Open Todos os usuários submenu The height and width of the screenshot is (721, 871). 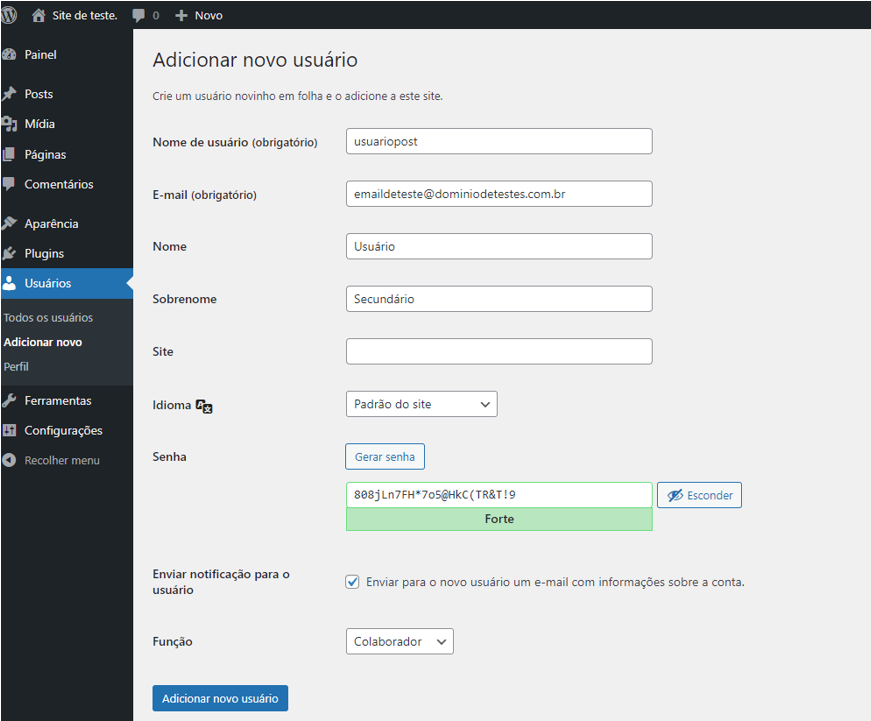pyautogui.click(x=48, y=318)
